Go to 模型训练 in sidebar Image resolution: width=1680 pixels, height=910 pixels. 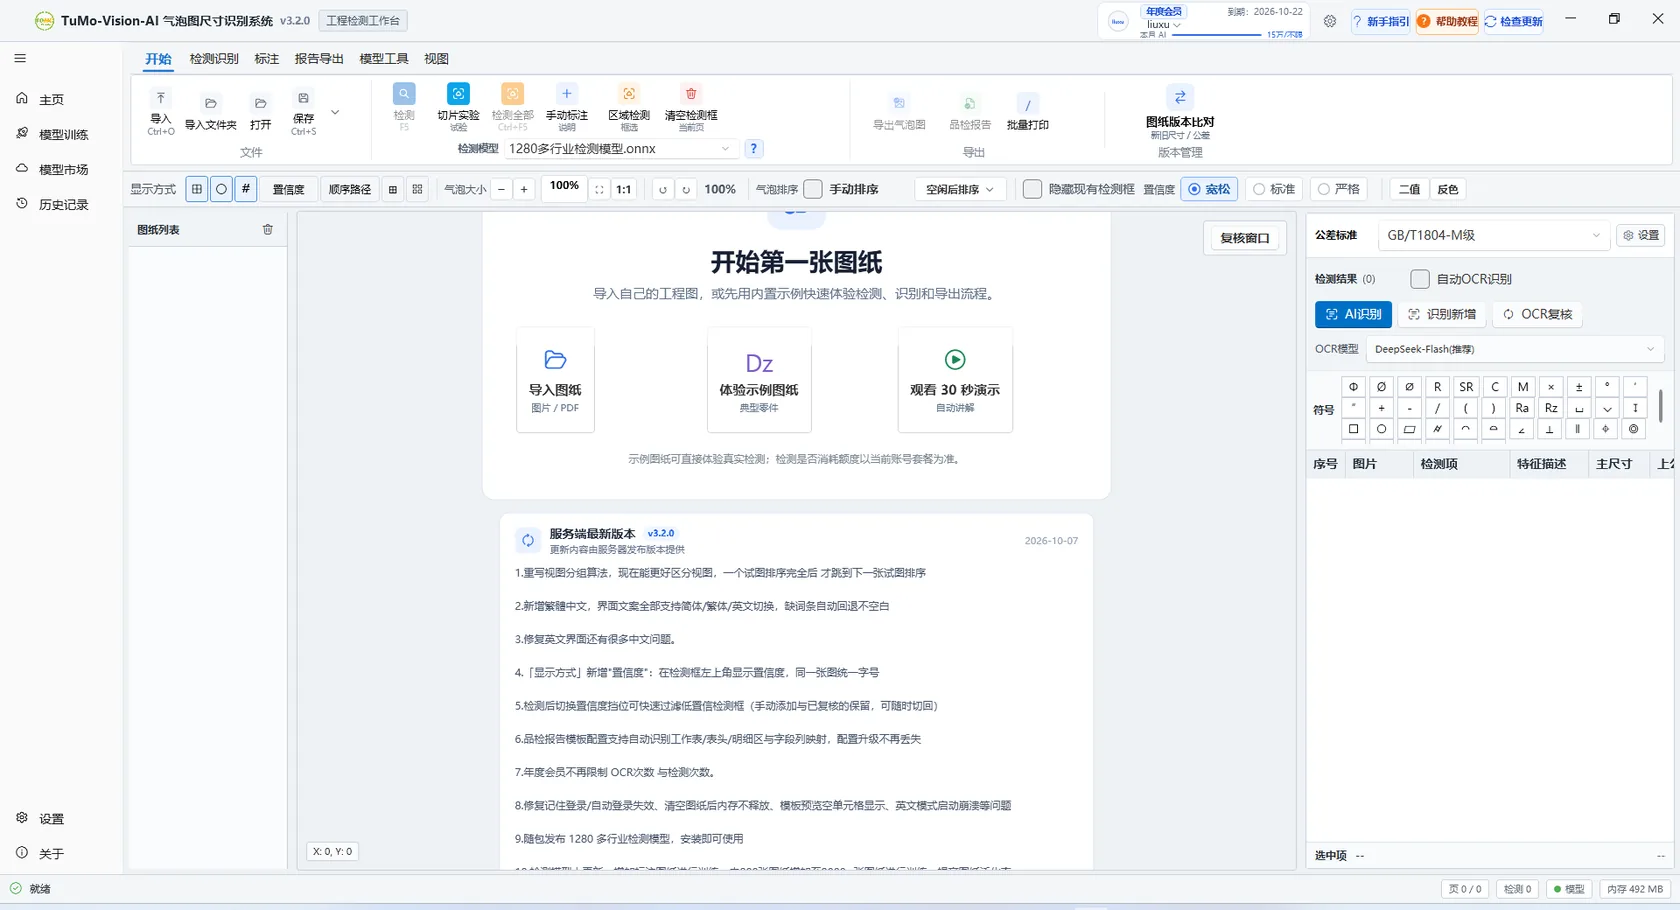[62, 134]
